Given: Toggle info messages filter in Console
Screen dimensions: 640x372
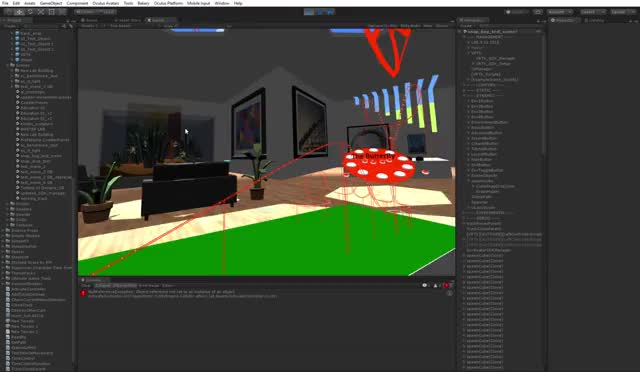Looking at the screenshot, I should [426, 285].
